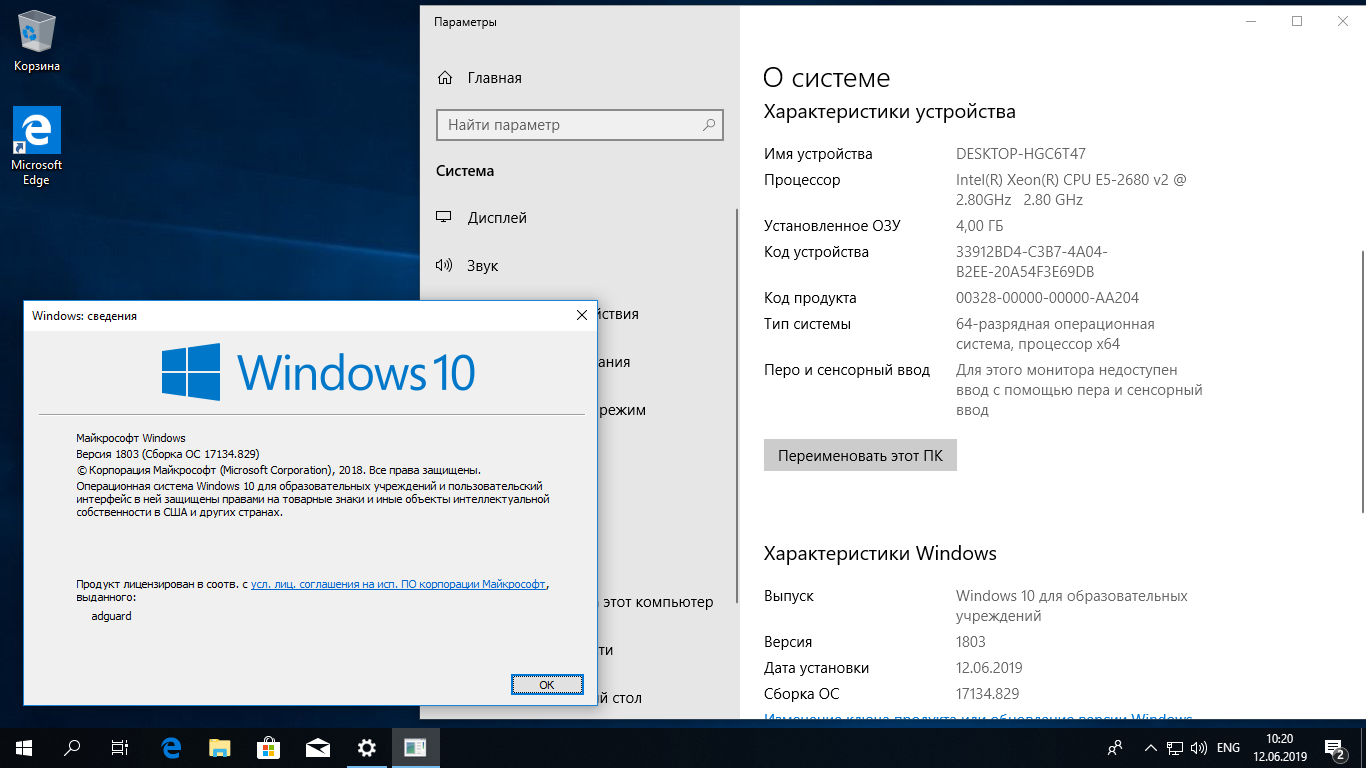
Task: Switch the ENG input language indicator
Action: 1228,747
